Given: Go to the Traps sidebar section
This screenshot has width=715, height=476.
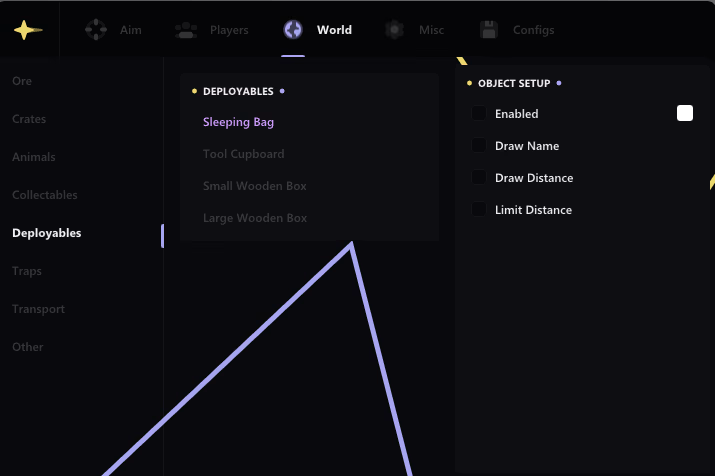Looking at the screenshot, I should point(27,271).
